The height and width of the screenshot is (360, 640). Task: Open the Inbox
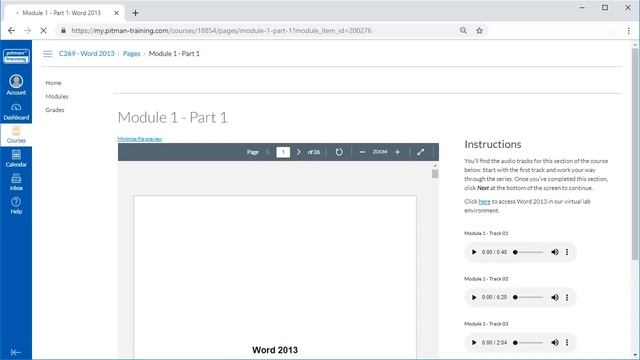pos(16,182)
